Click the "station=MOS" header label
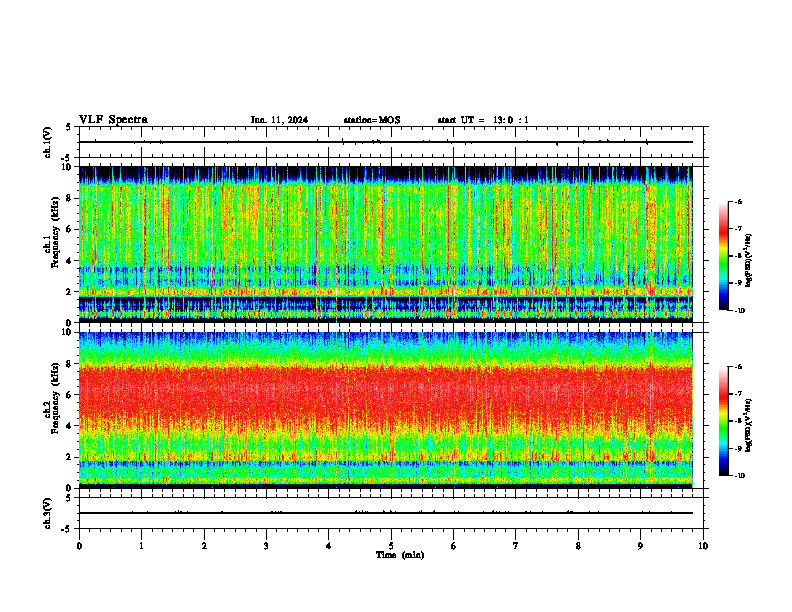This screenshot has height=612, width=792. pos(372,120)
